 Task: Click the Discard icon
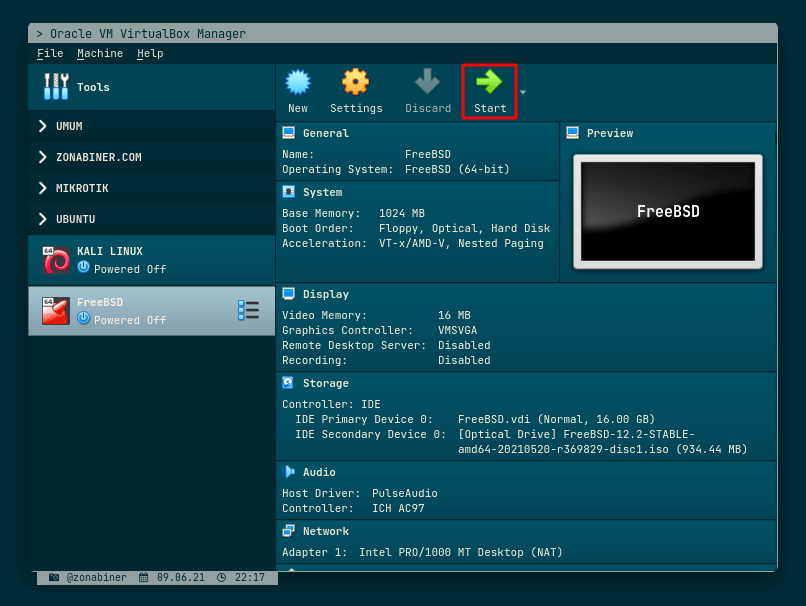coord(427,80)
